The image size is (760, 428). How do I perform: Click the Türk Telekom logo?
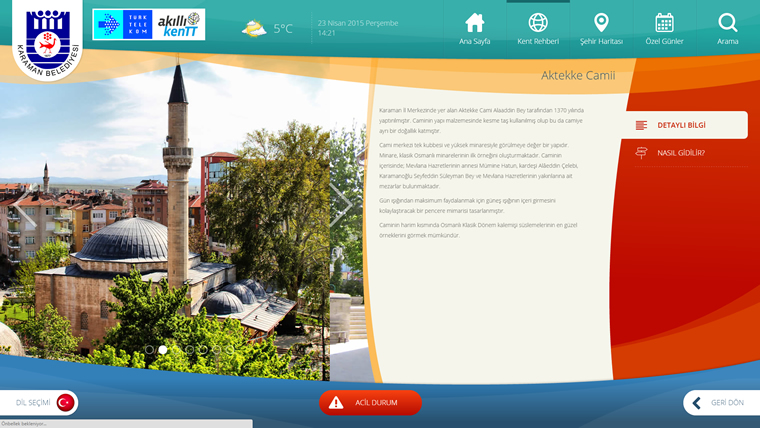point(123,24)
